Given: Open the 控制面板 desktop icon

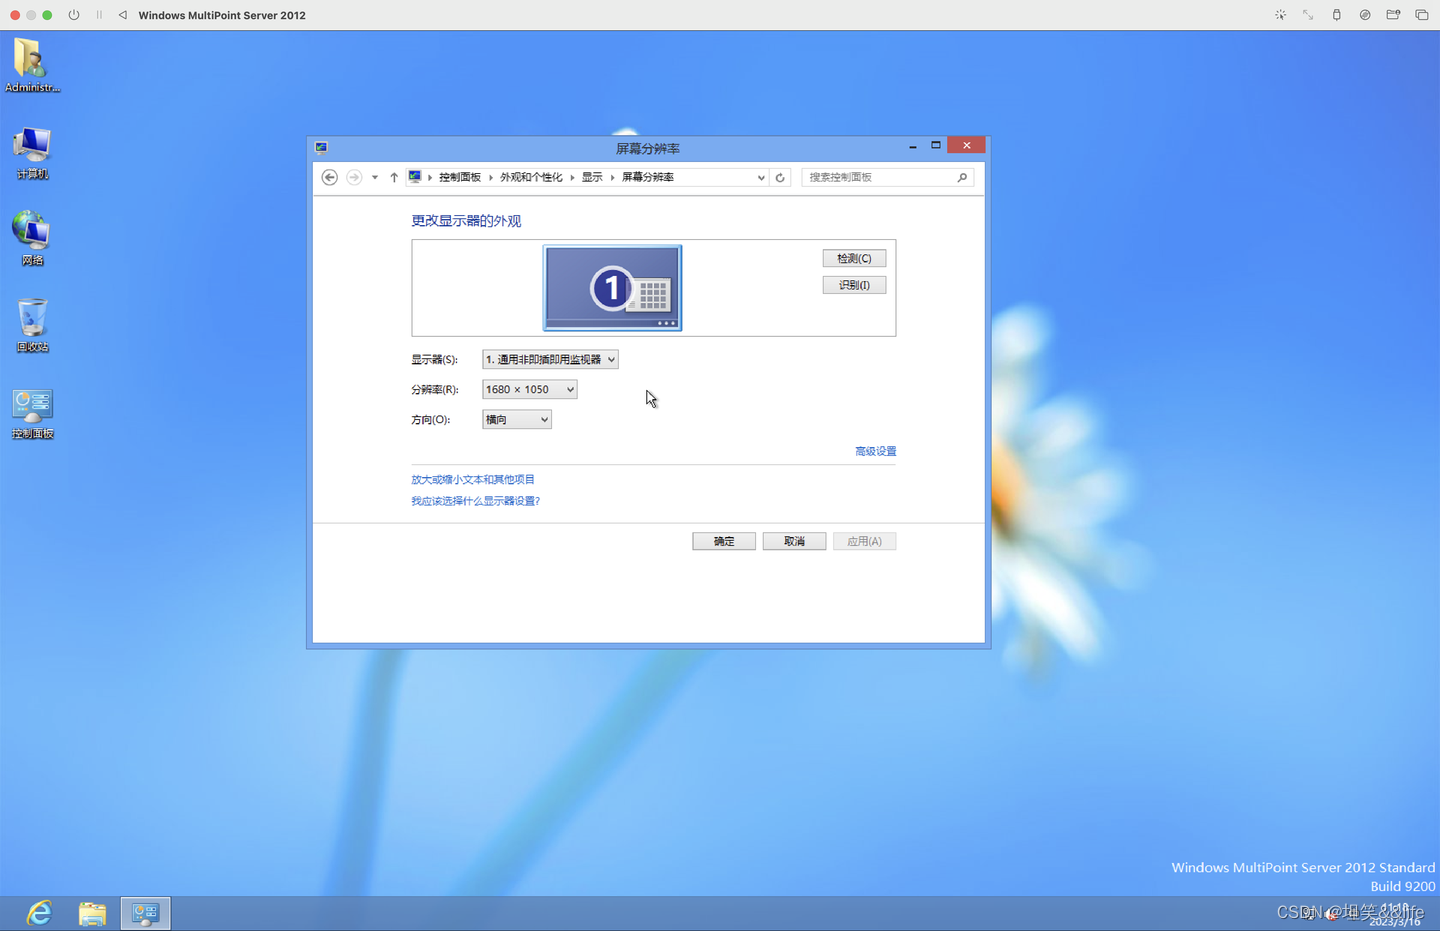Looking at the screenshot, I should pos(32,414).
